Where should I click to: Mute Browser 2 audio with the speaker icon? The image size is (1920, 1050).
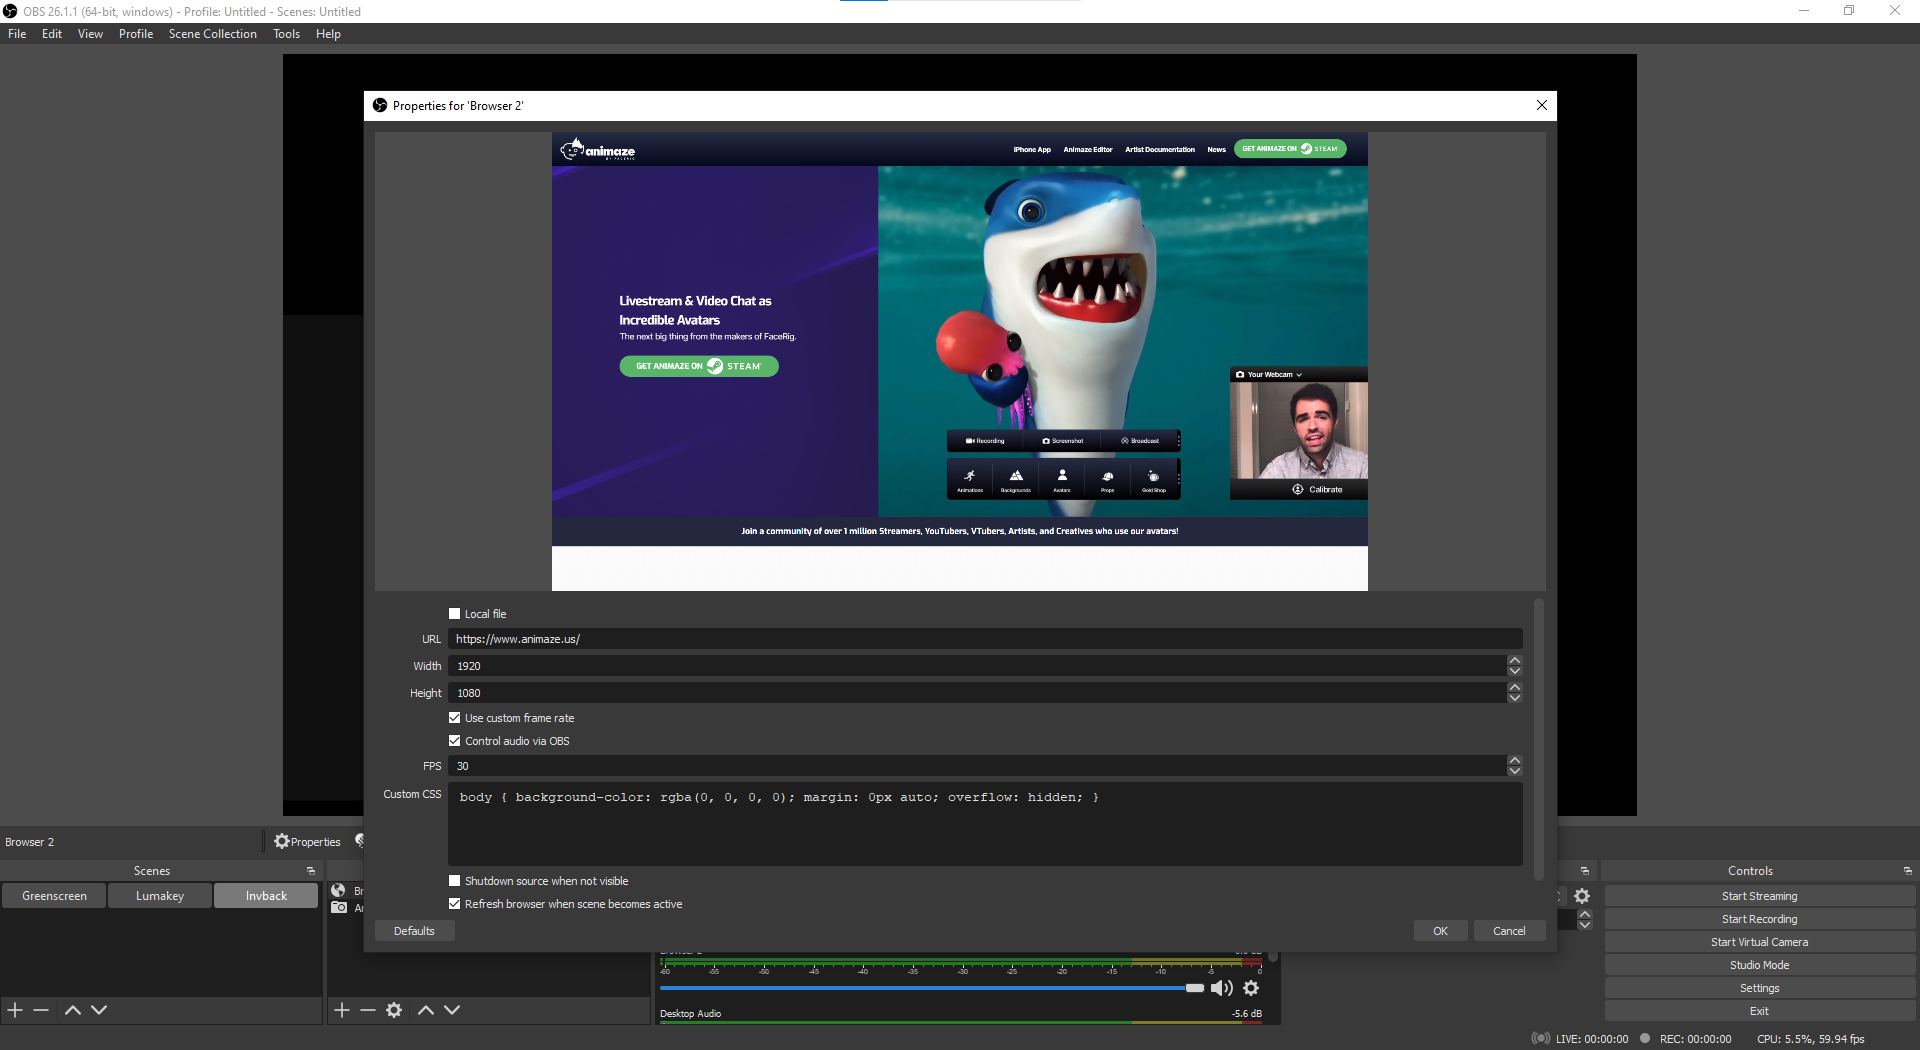1222,988
